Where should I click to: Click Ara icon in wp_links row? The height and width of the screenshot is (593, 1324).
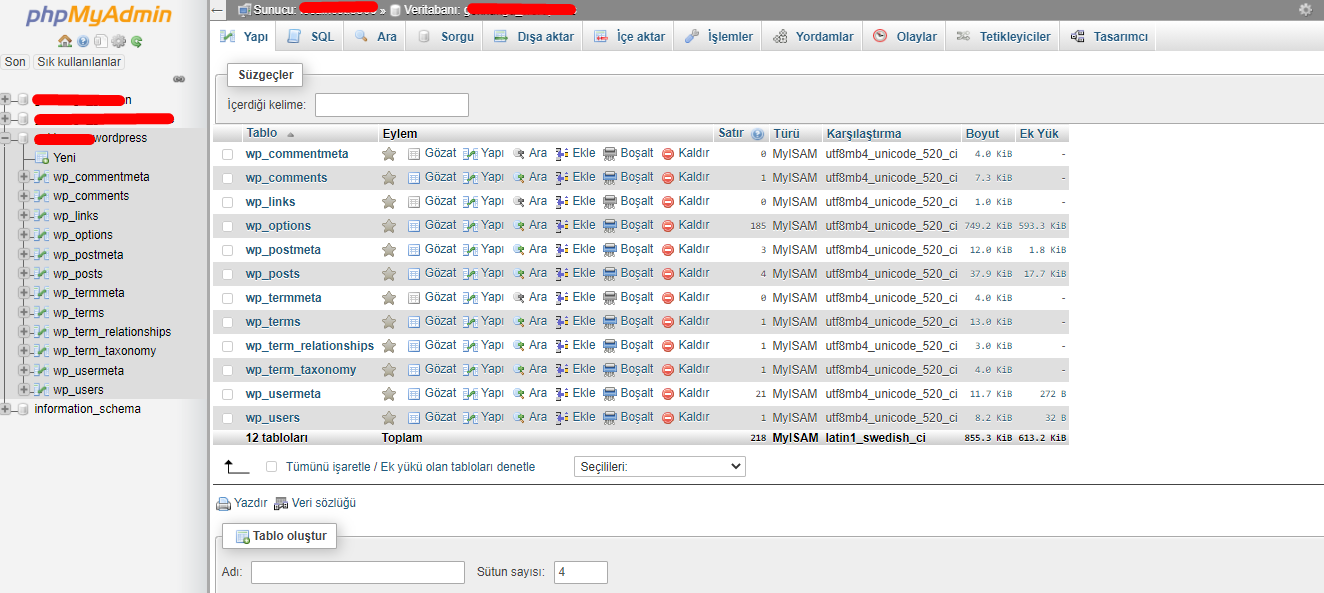[x=519, y=202]
